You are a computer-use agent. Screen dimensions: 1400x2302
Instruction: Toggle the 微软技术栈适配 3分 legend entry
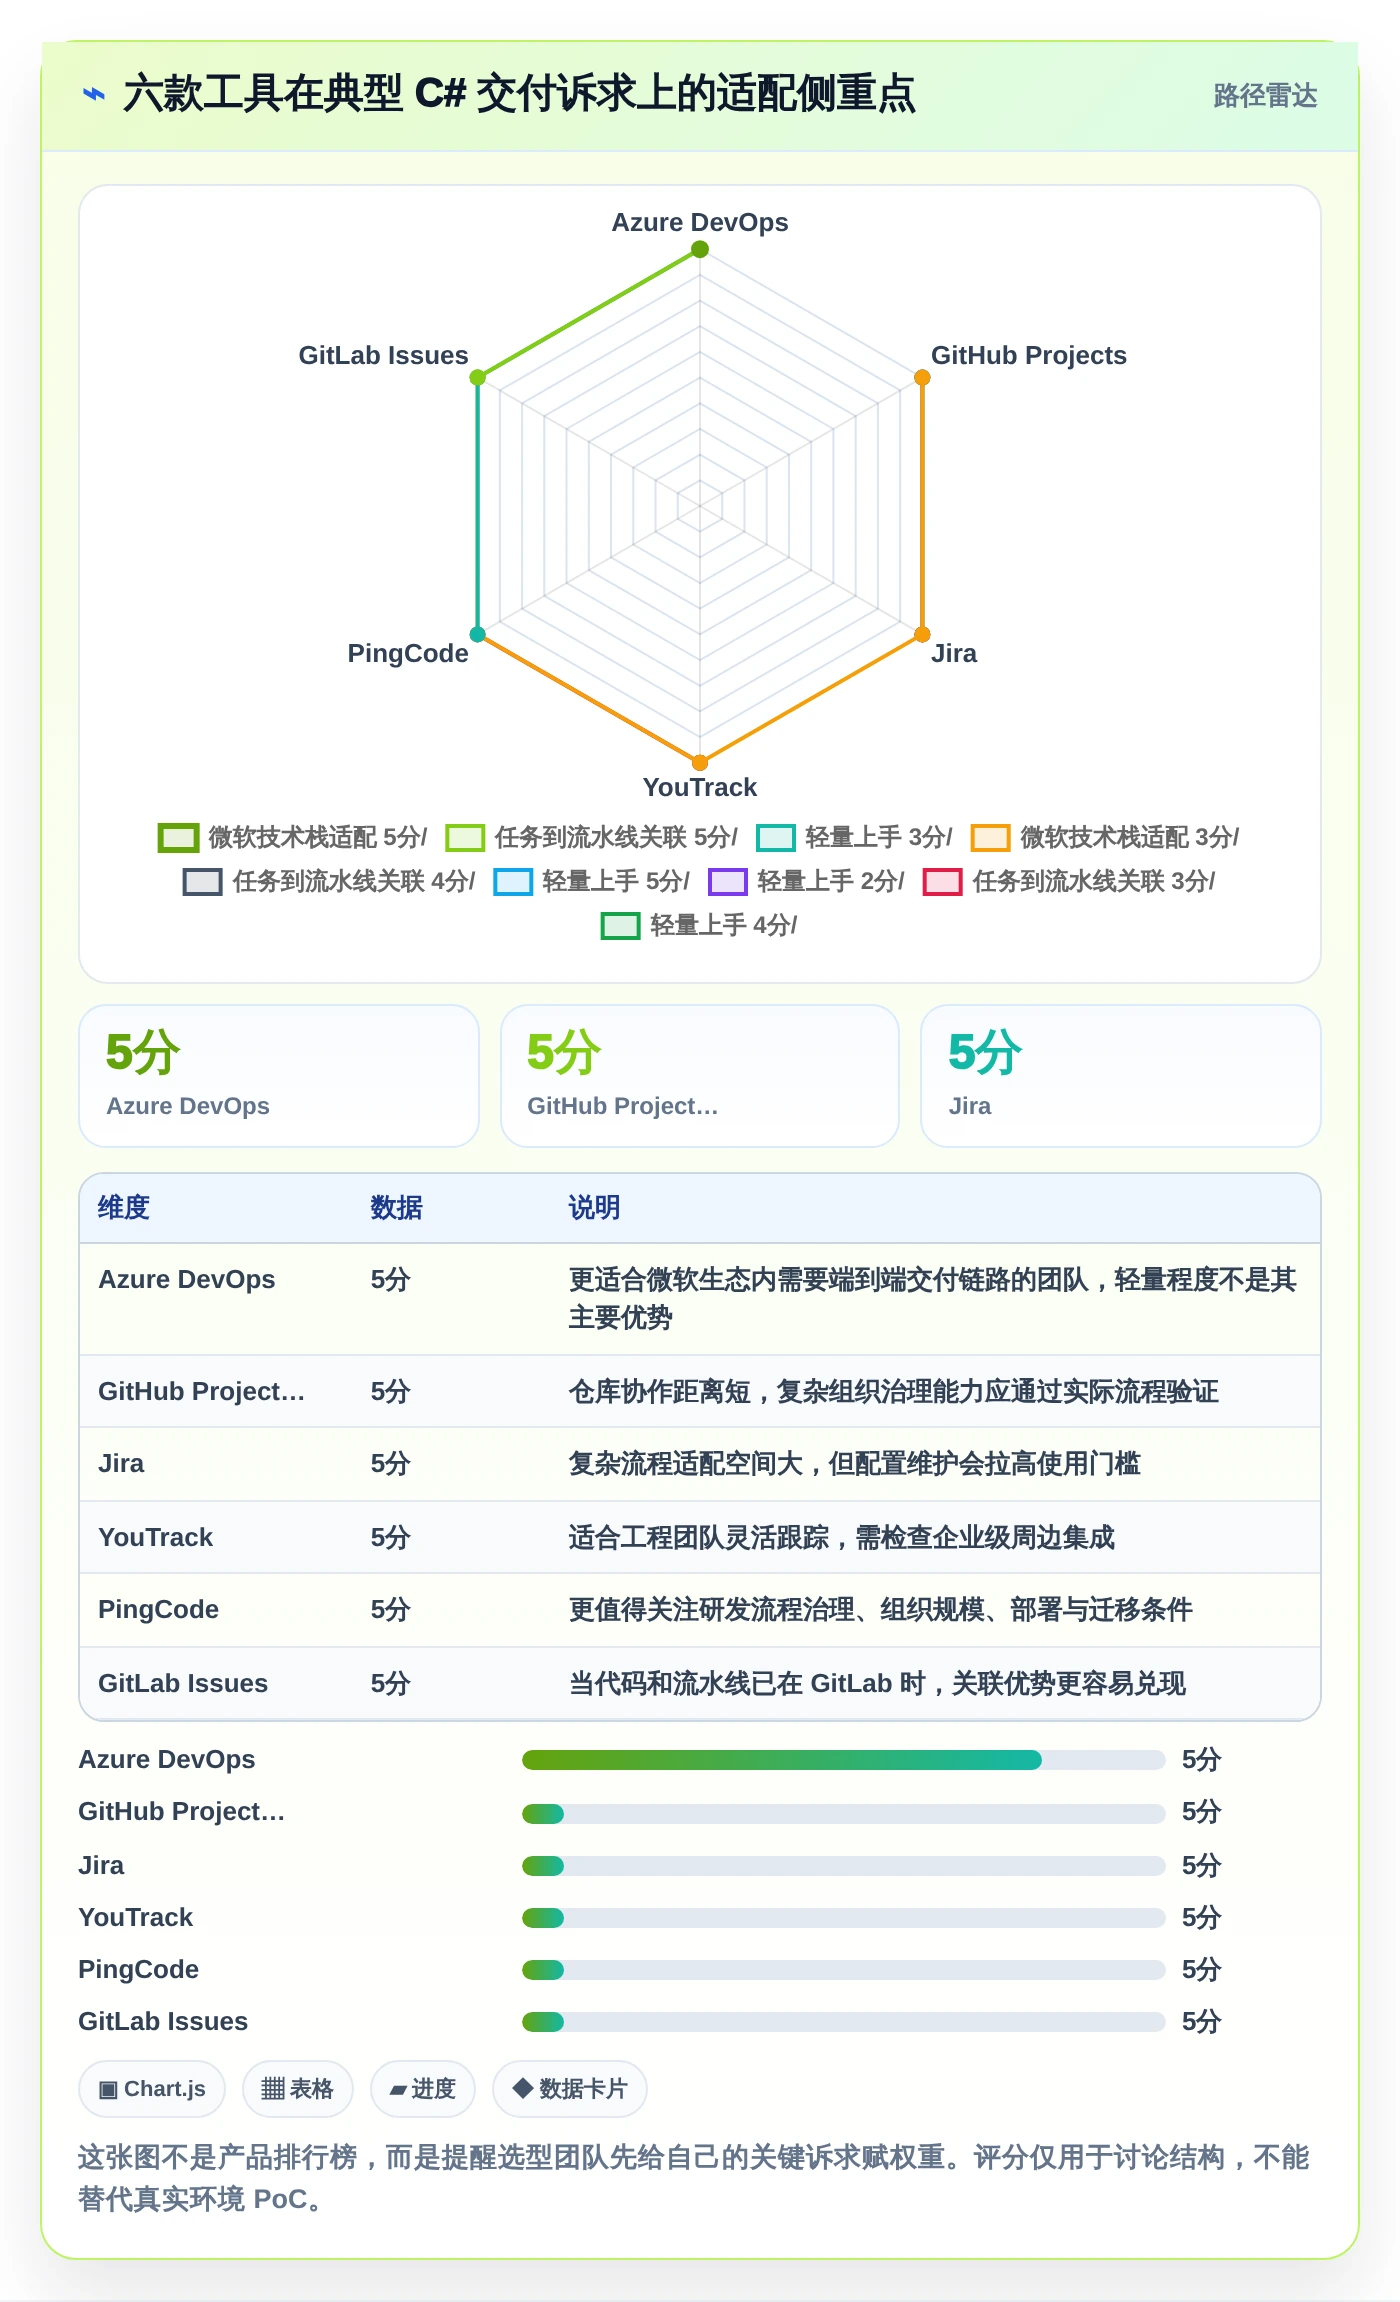[x=1105, y=837]
